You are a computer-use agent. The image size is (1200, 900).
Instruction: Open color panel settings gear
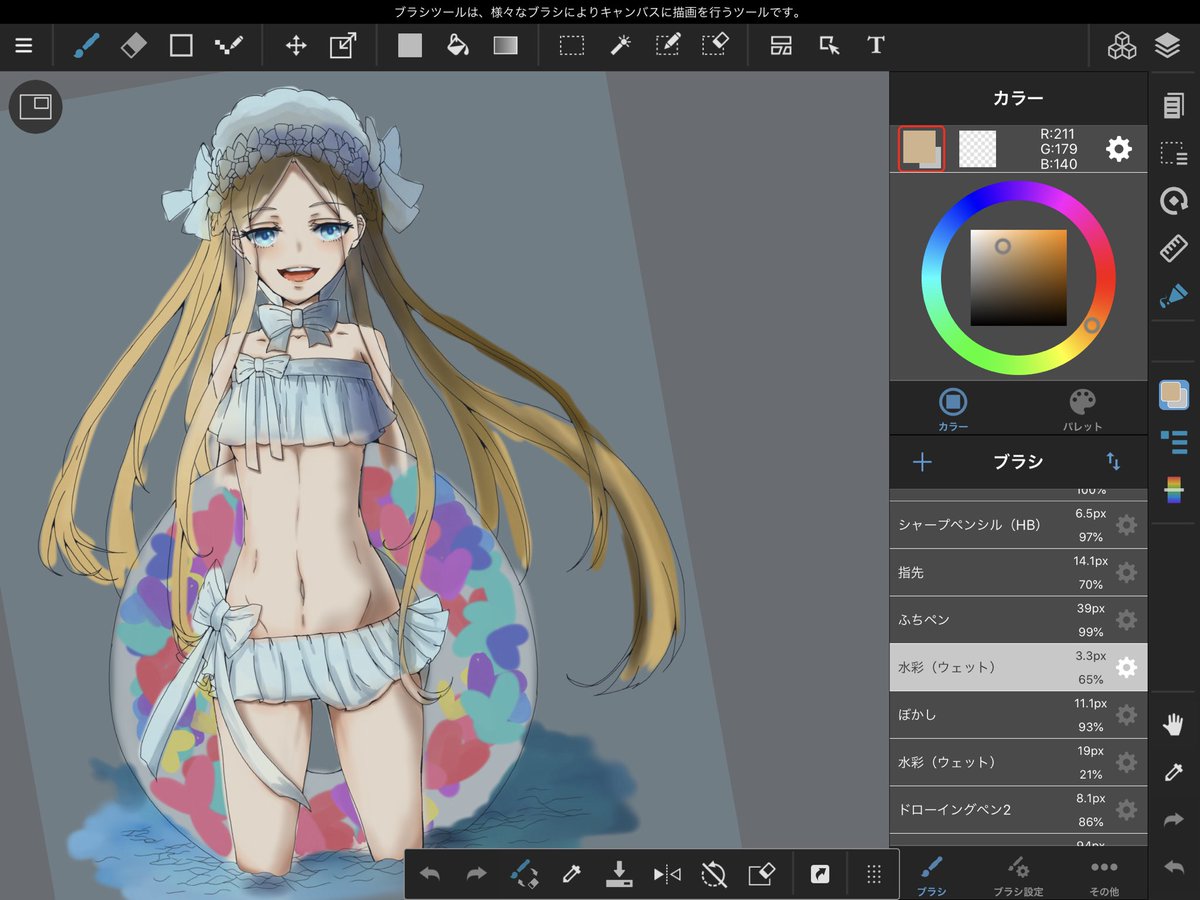pos(1119,150)
